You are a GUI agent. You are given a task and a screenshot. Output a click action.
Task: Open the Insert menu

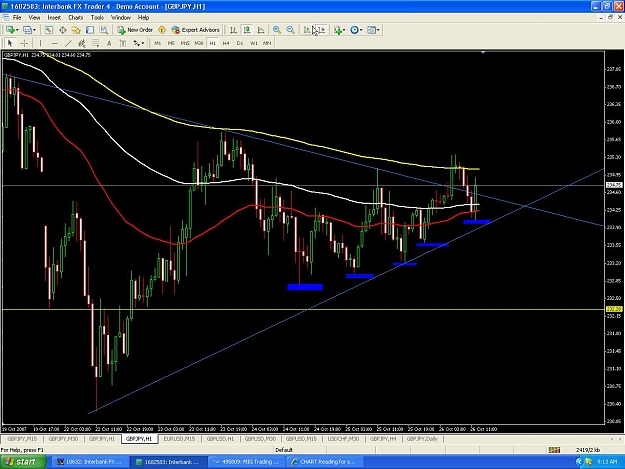tap(54, 18)
